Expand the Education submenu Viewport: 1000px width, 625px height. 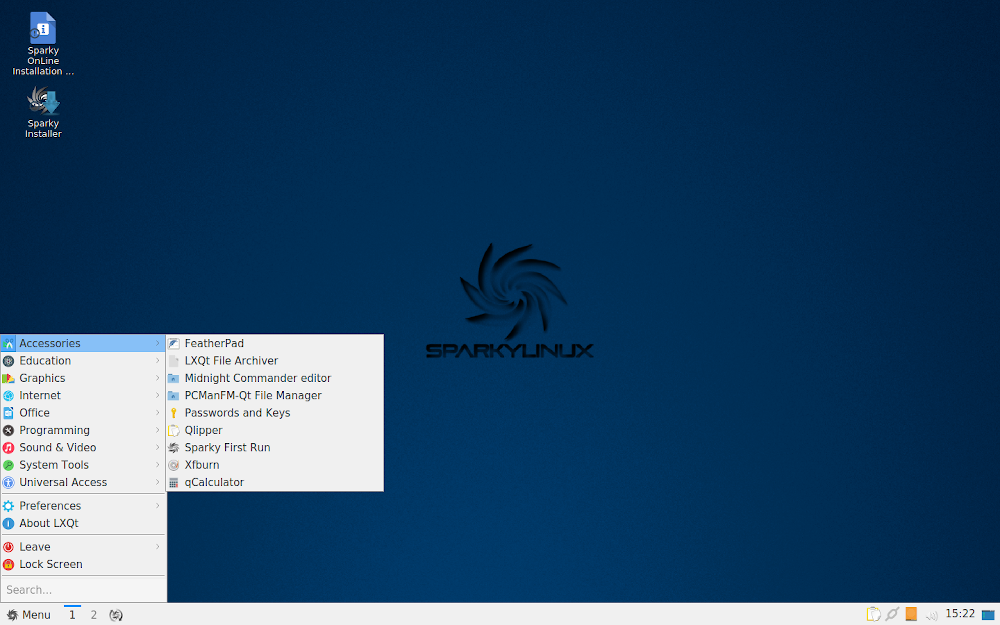pos(83,360)
